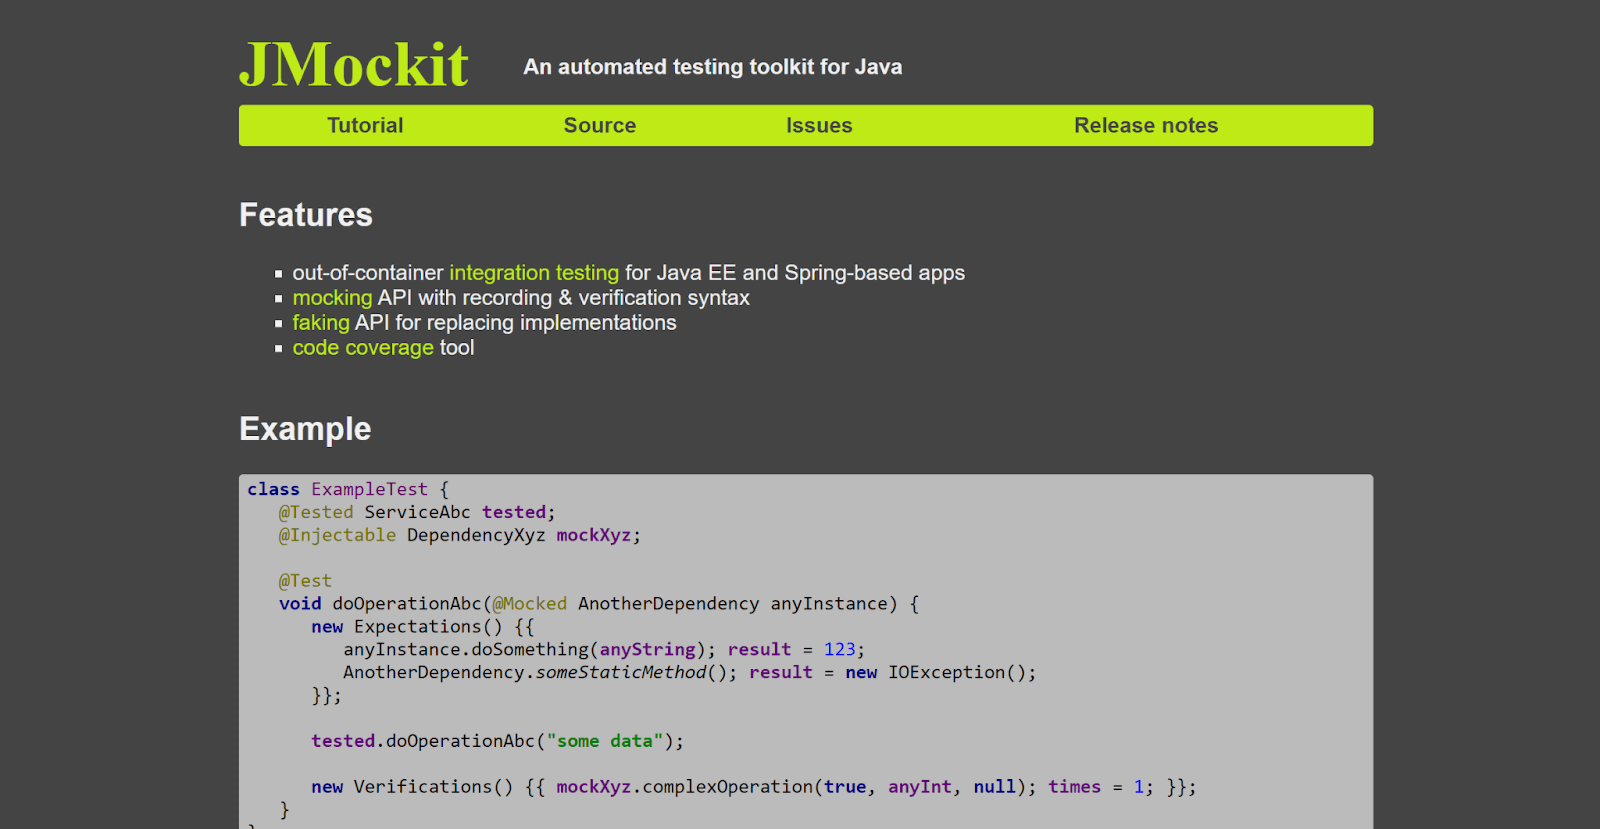Open the Release notes page

click(1146, 125)
